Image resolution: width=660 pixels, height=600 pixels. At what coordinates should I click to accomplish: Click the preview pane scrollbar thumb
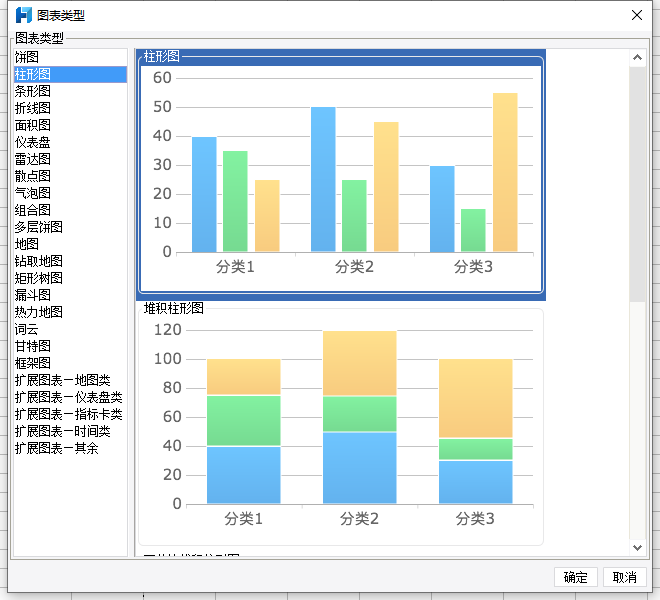(x=637, y=184)
